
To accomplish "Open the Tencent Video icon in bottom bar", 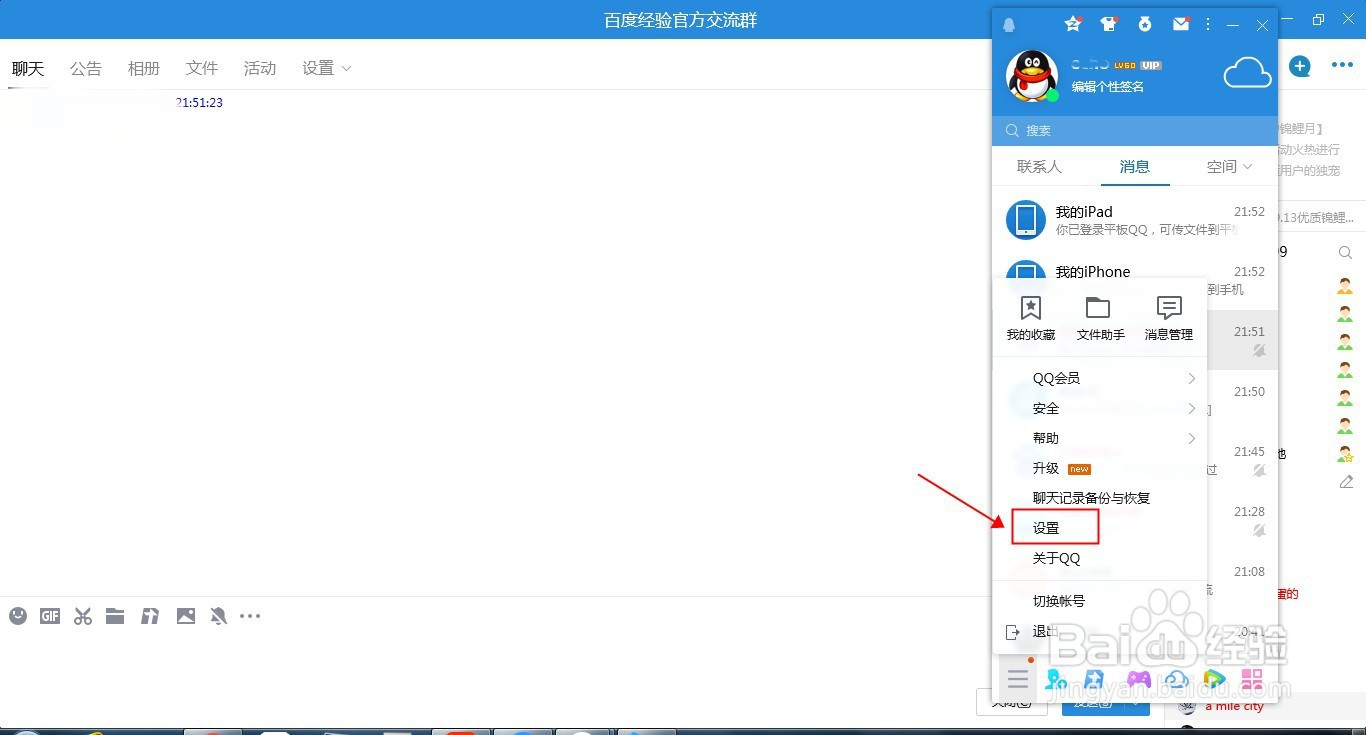I will [1214, 681].
